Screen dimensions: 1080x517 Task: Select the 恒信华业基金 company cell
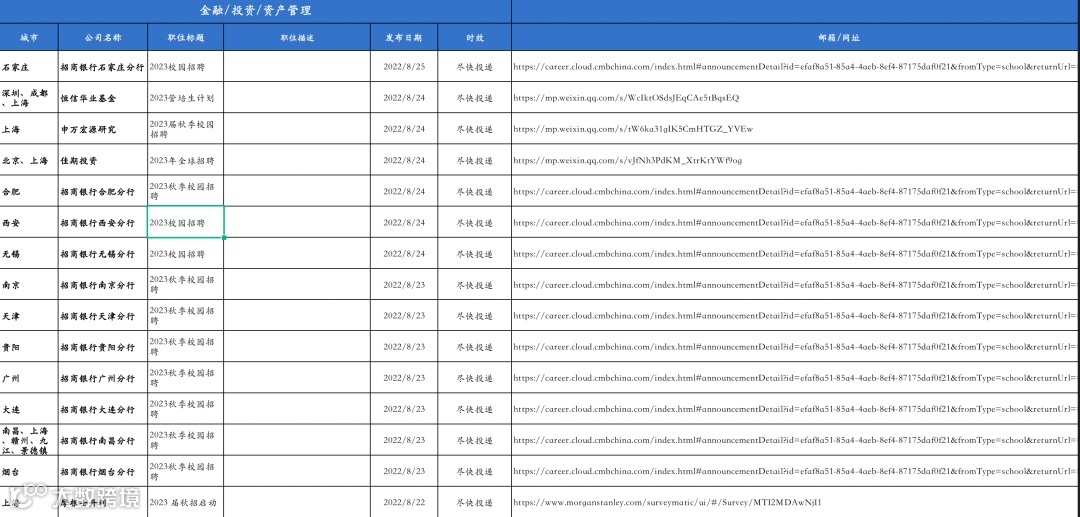(103, 98)
